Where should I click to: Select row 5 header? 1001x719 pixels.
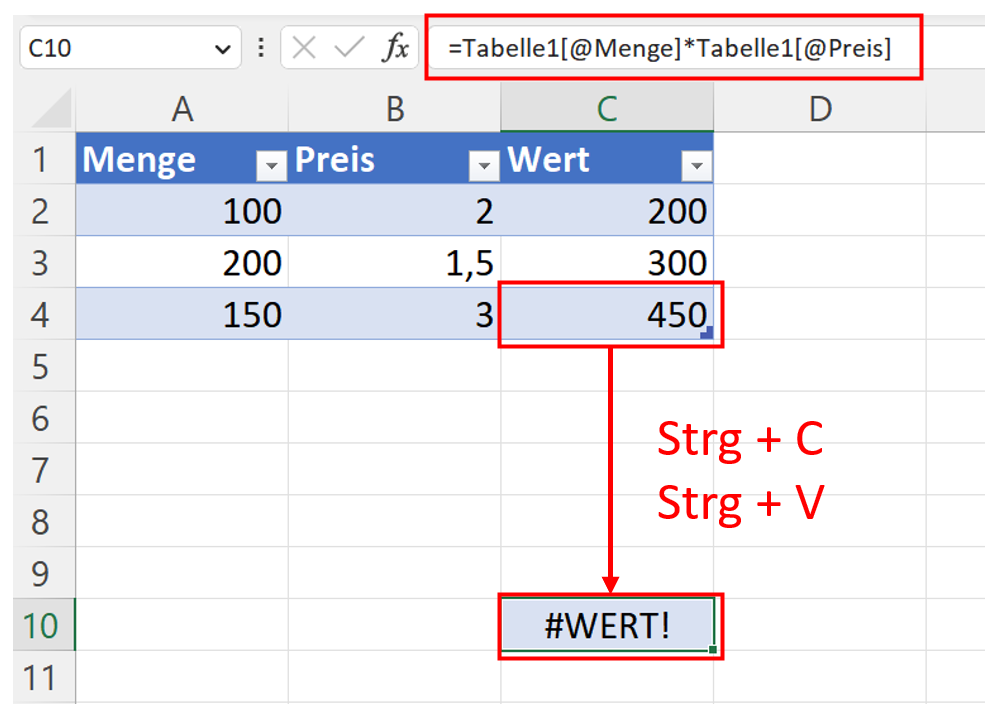[39, 366]
